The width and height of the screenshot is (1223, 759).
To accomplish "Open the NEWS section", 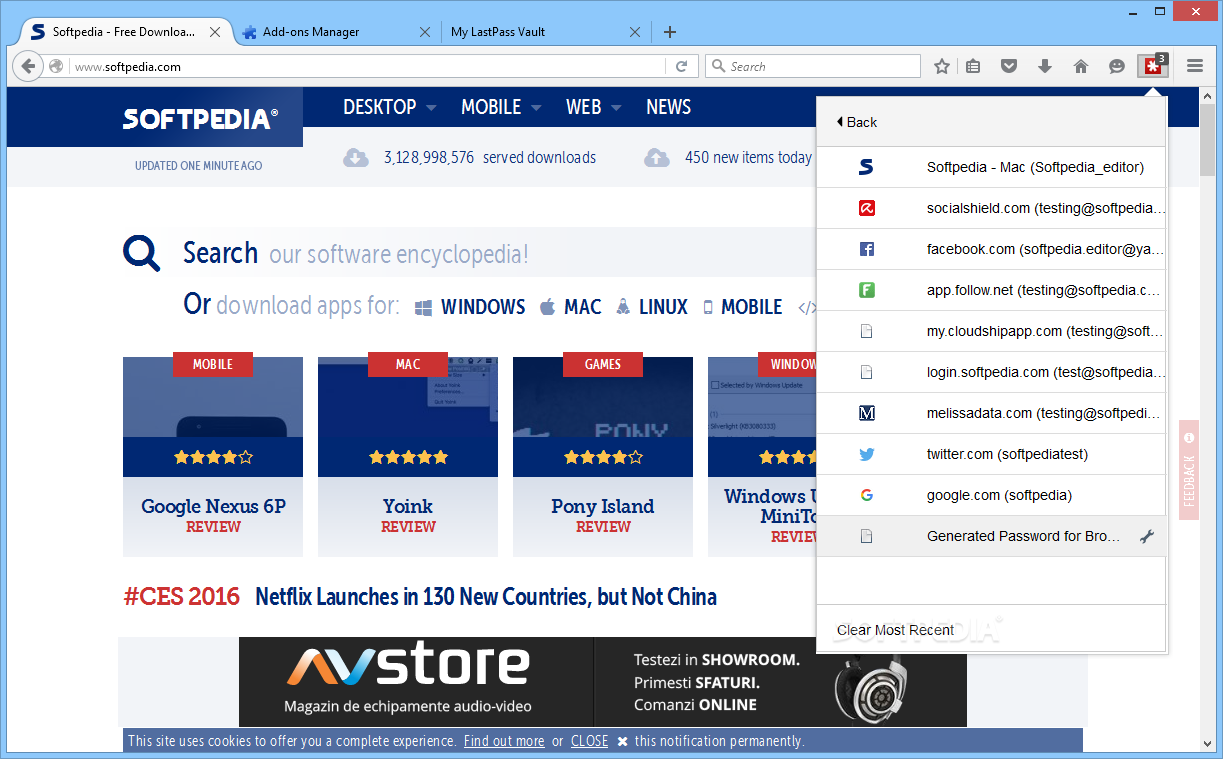I will click(x=668, y=107).
